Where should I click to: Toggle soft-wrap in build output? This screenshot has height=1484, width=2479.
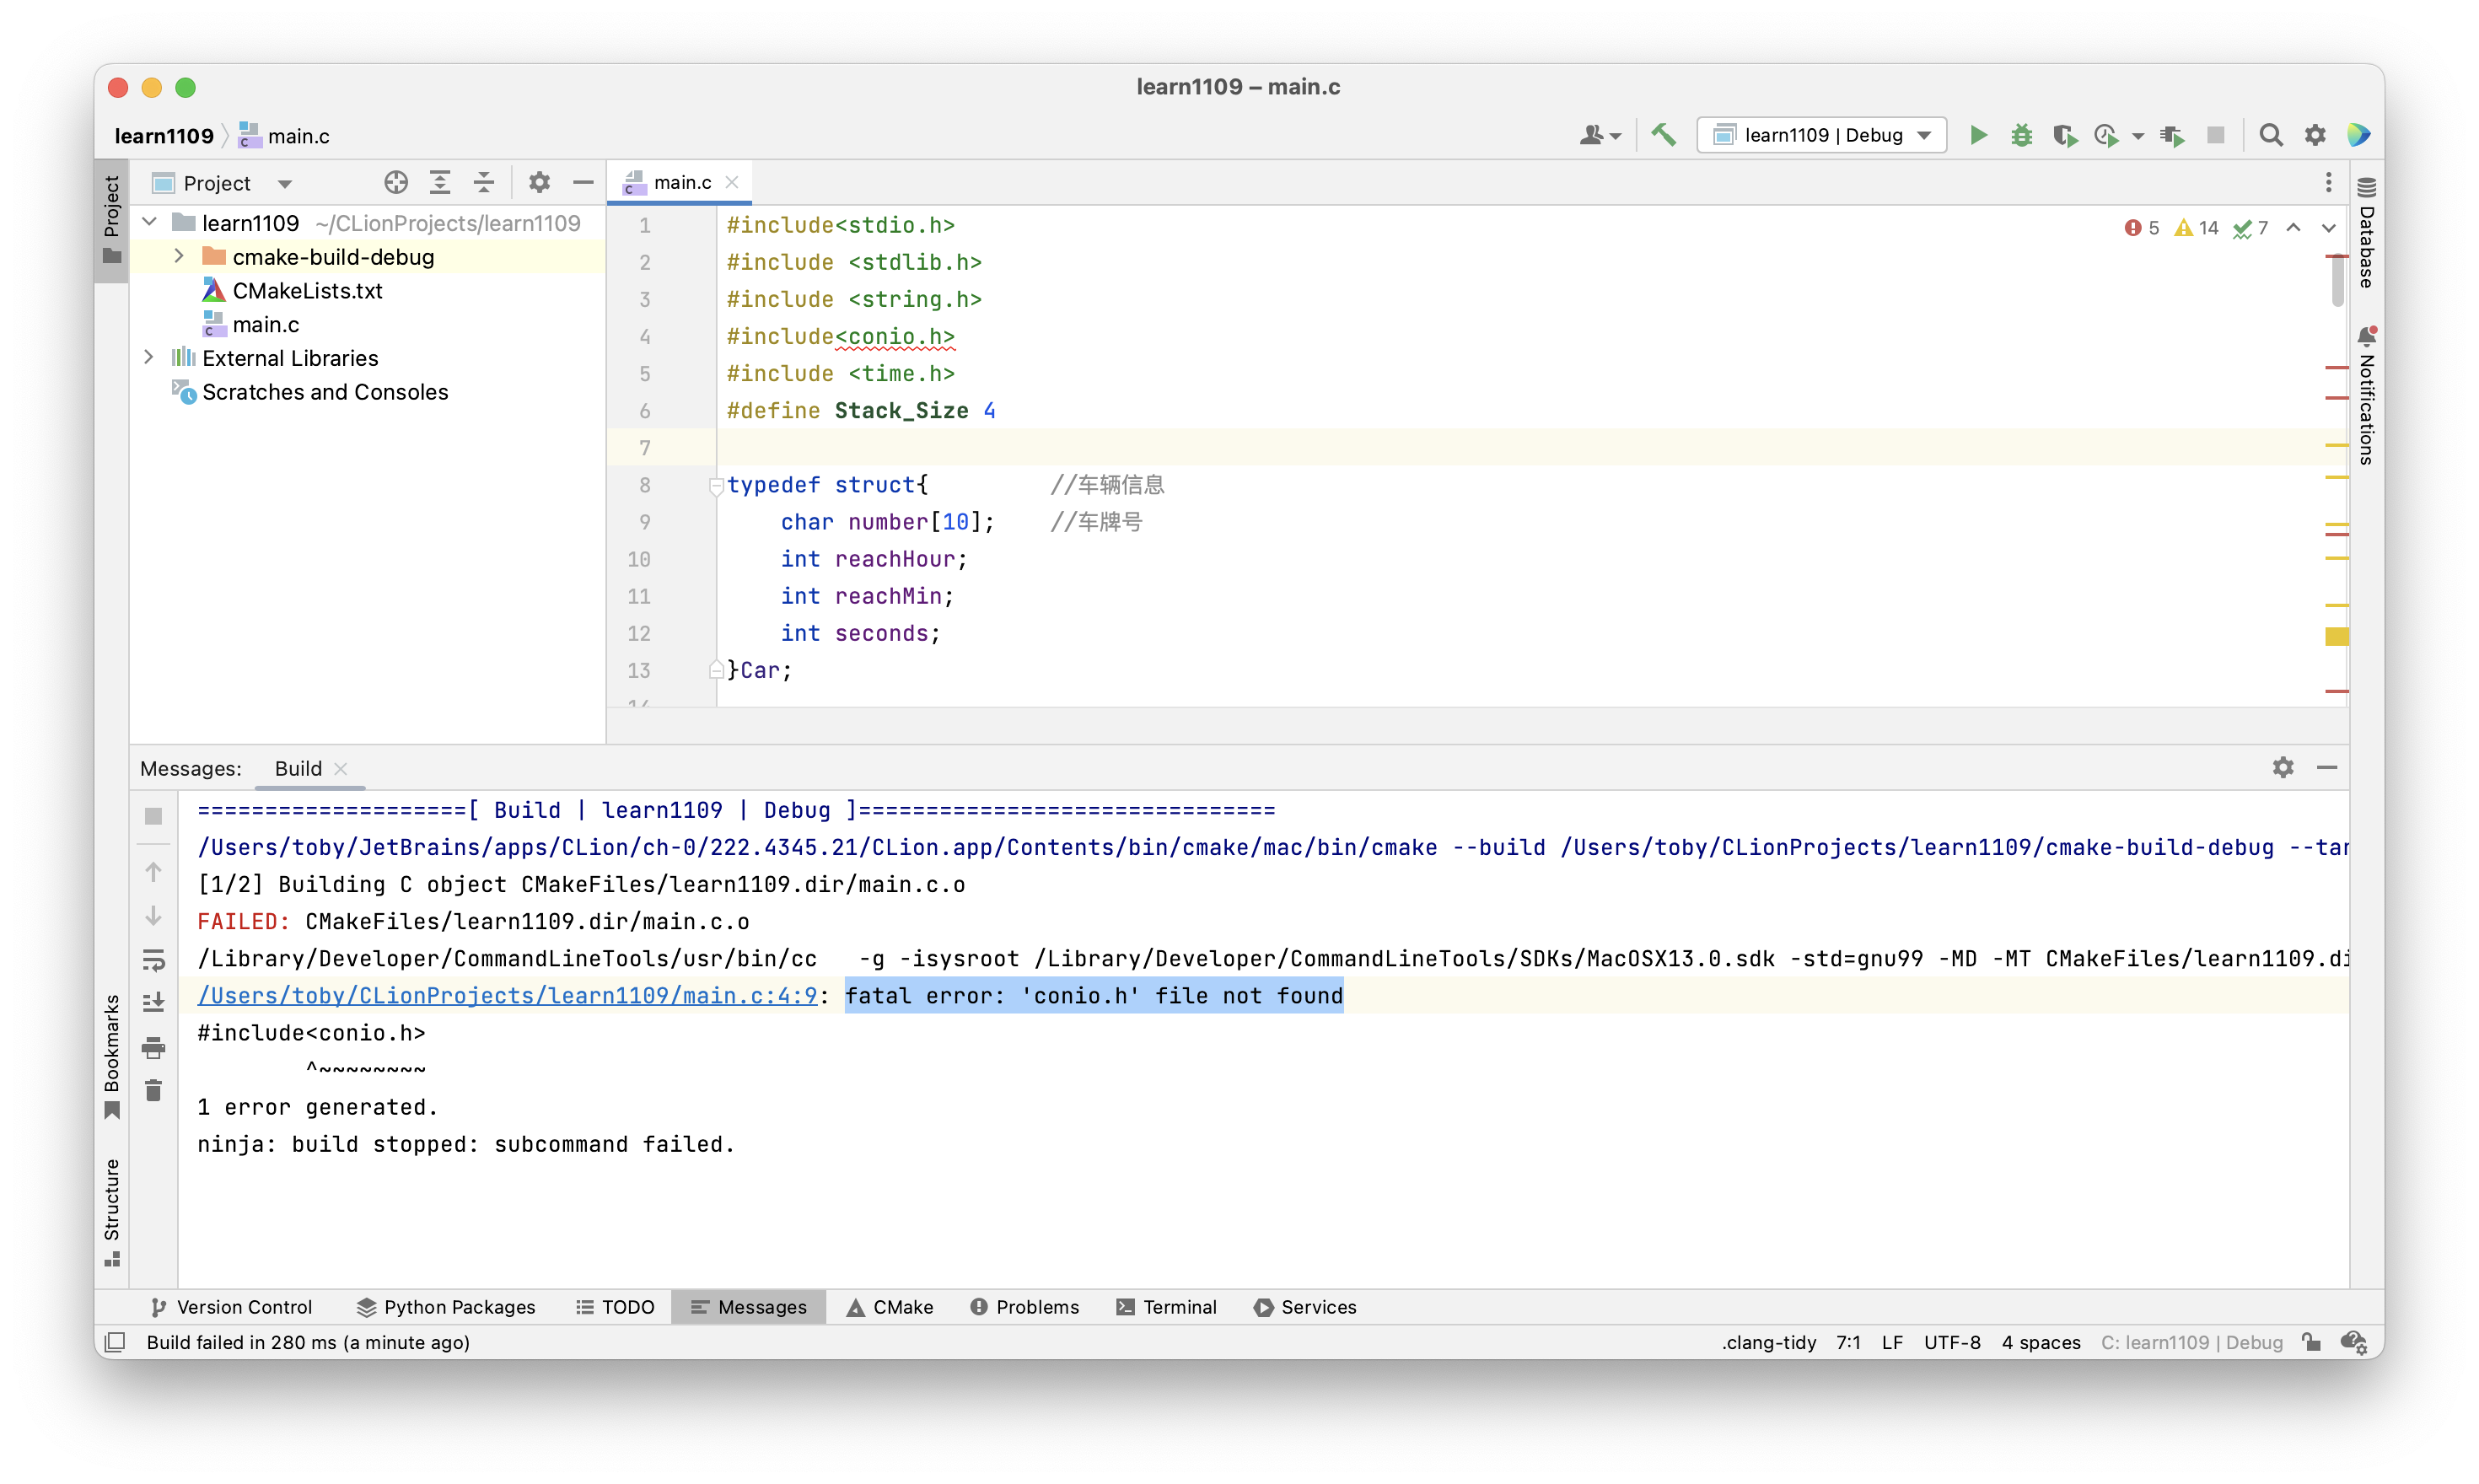coord(153,960)
